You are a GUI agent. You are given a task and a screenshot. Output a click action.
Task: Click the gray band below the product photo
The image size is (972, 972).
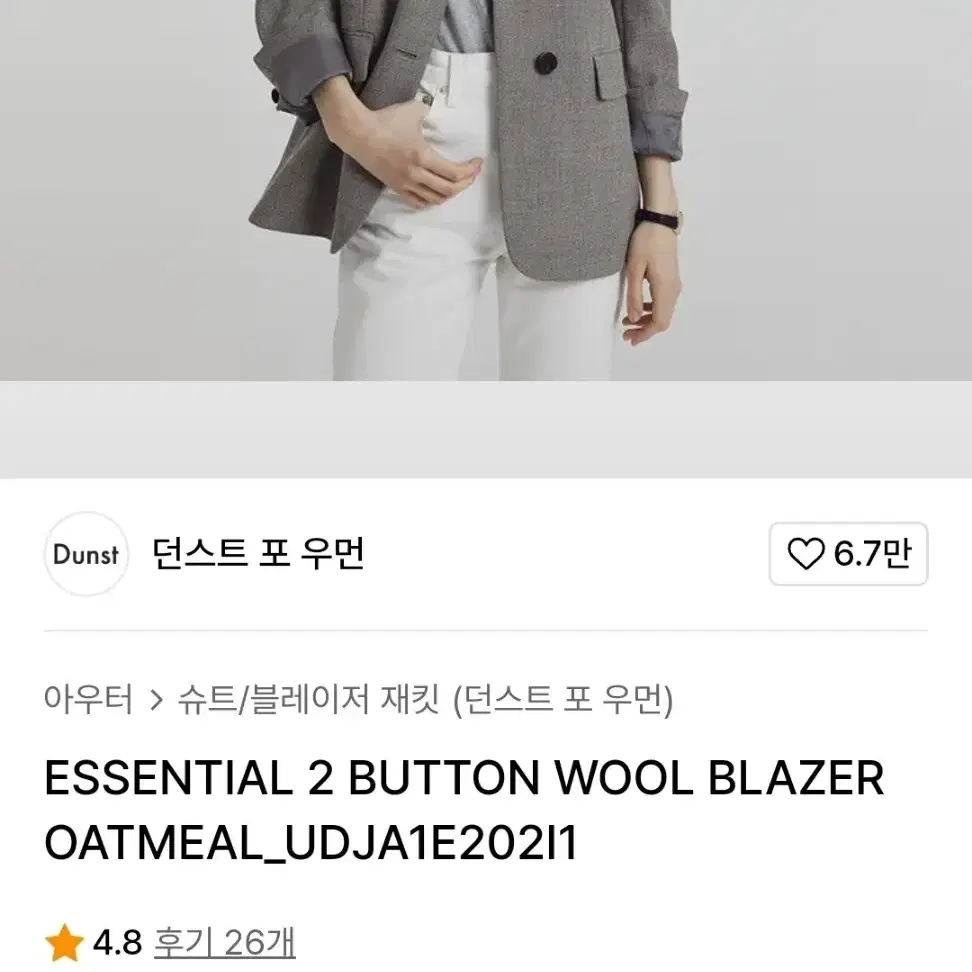486,429
